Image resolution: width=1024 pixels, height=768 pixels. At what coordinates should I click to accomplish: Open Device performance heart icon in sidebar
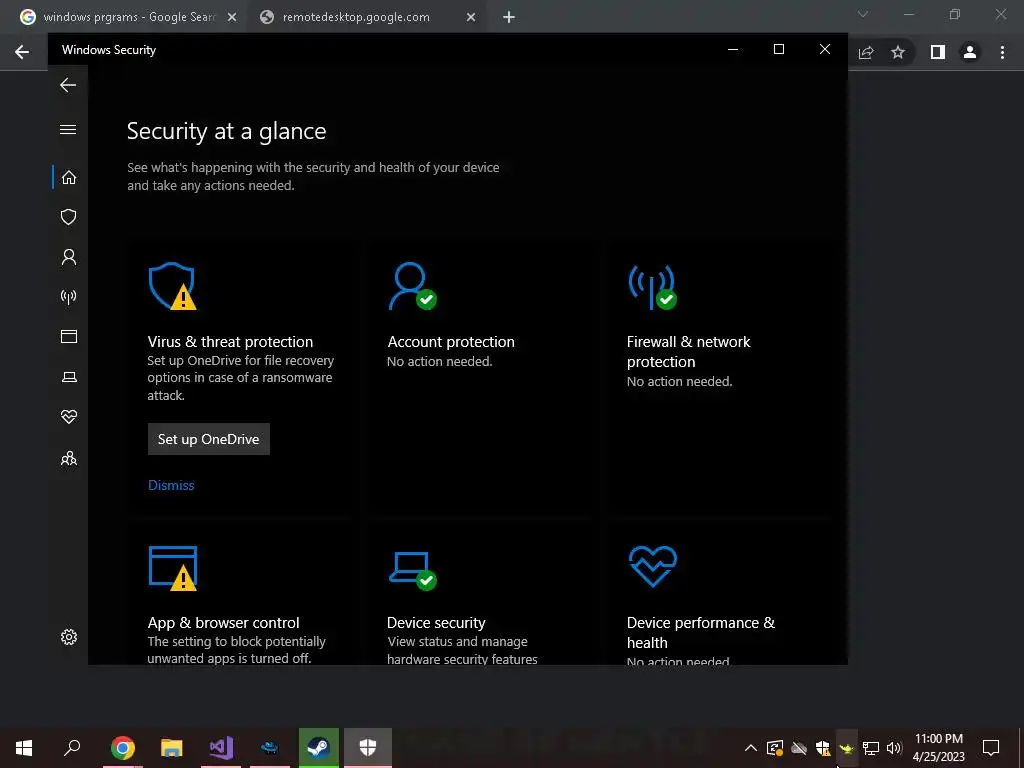69,417
